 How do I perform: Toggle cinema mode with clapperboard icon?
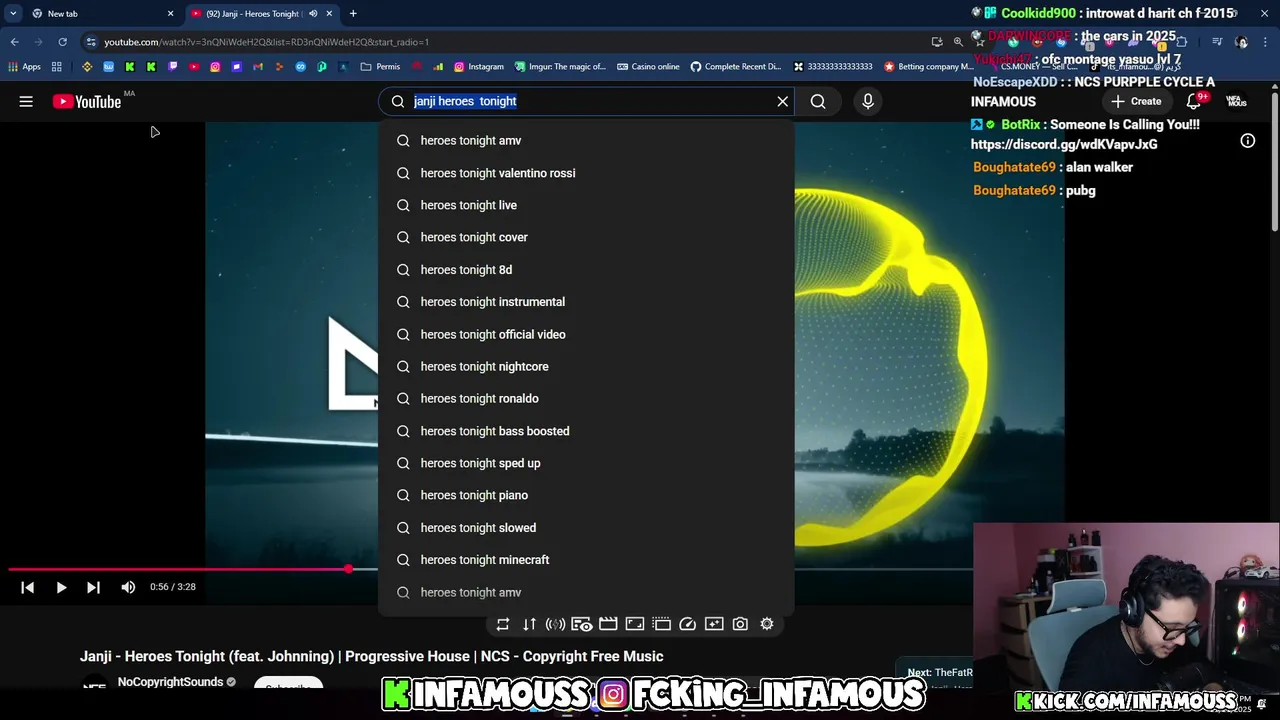(608, 624)
